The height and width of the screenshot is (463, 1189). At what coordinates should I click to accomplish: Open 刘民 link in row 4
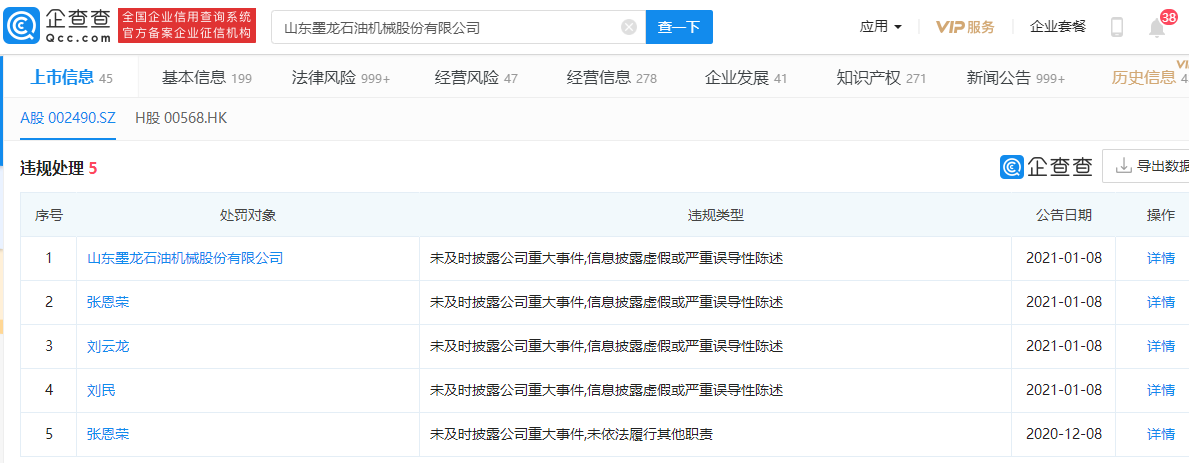click(102, 390)
